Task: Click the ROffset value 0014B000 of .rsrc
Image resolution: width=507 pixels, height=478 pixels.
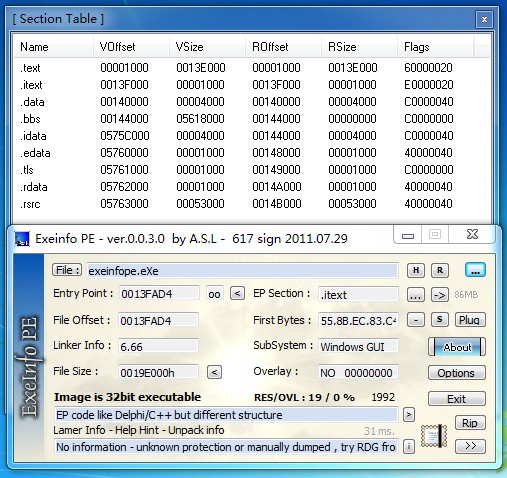Action: point(277,204)
